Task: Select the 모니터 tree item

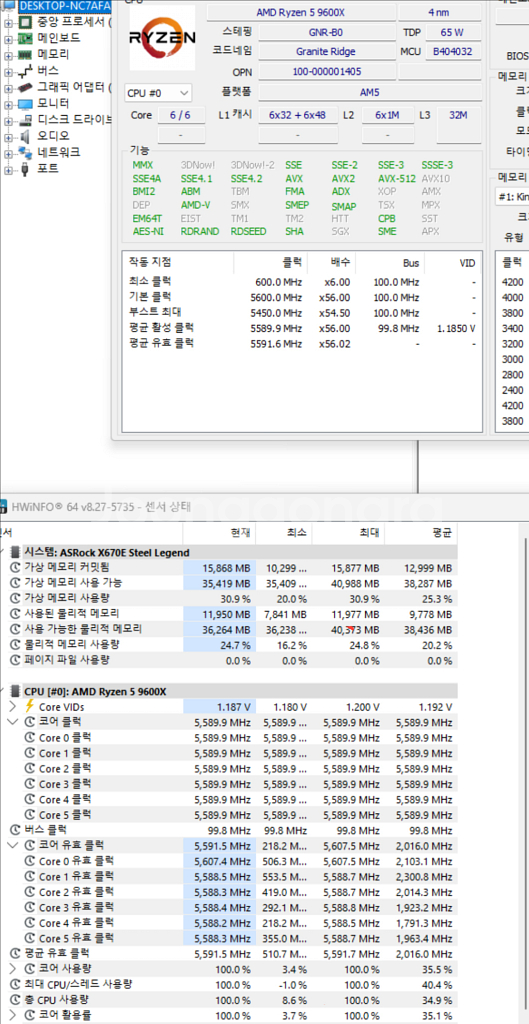Action: (x=53, y=104)
